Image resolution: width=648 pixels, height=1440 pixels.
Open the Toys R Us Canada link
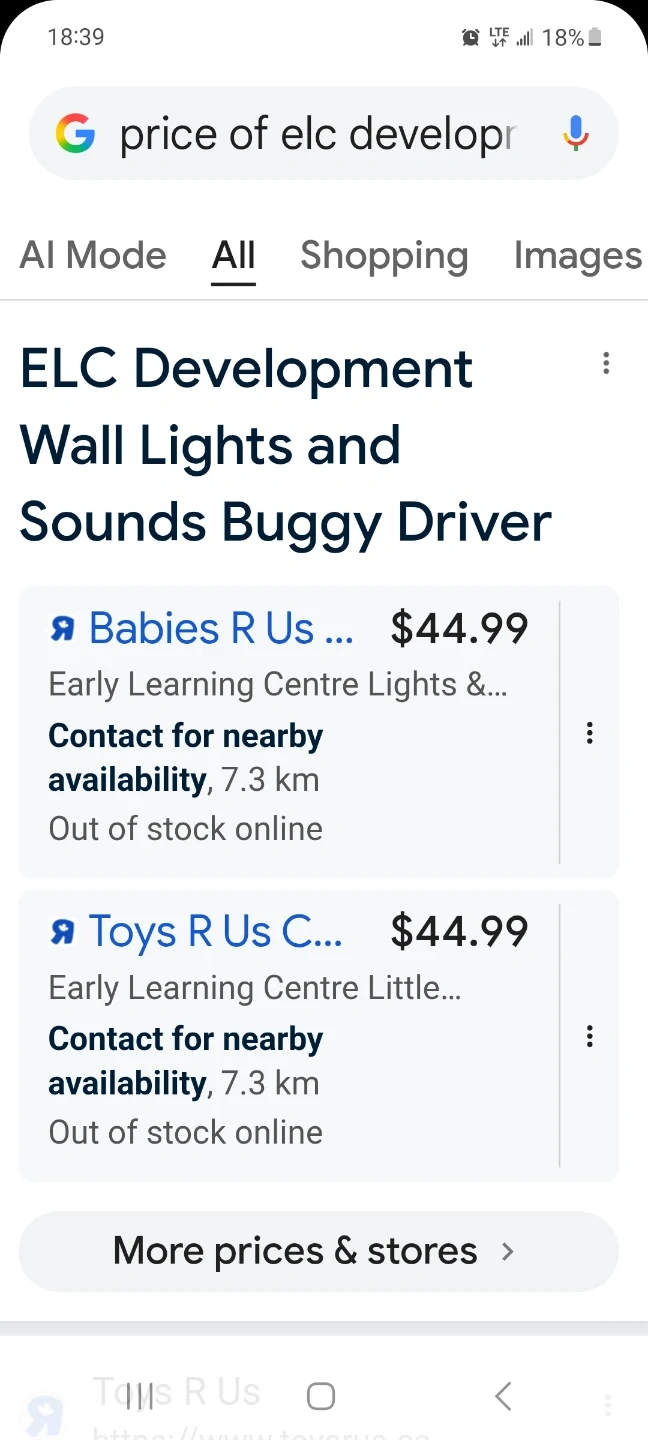click(216, 932)
